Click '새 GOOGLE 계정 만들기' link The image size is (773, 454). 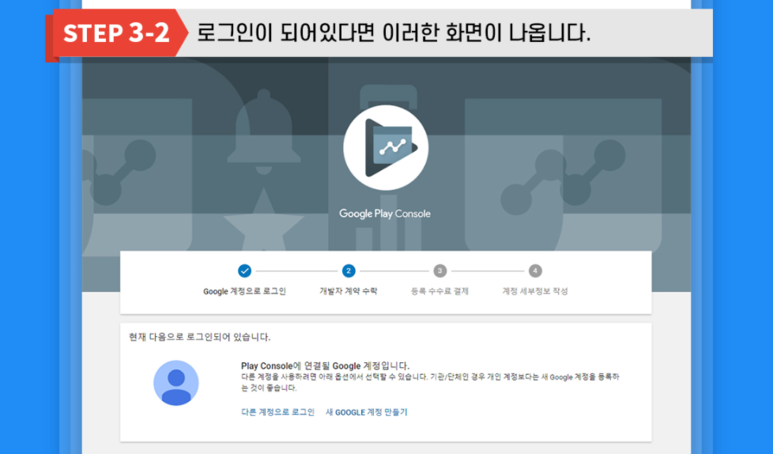click(366, 412)
